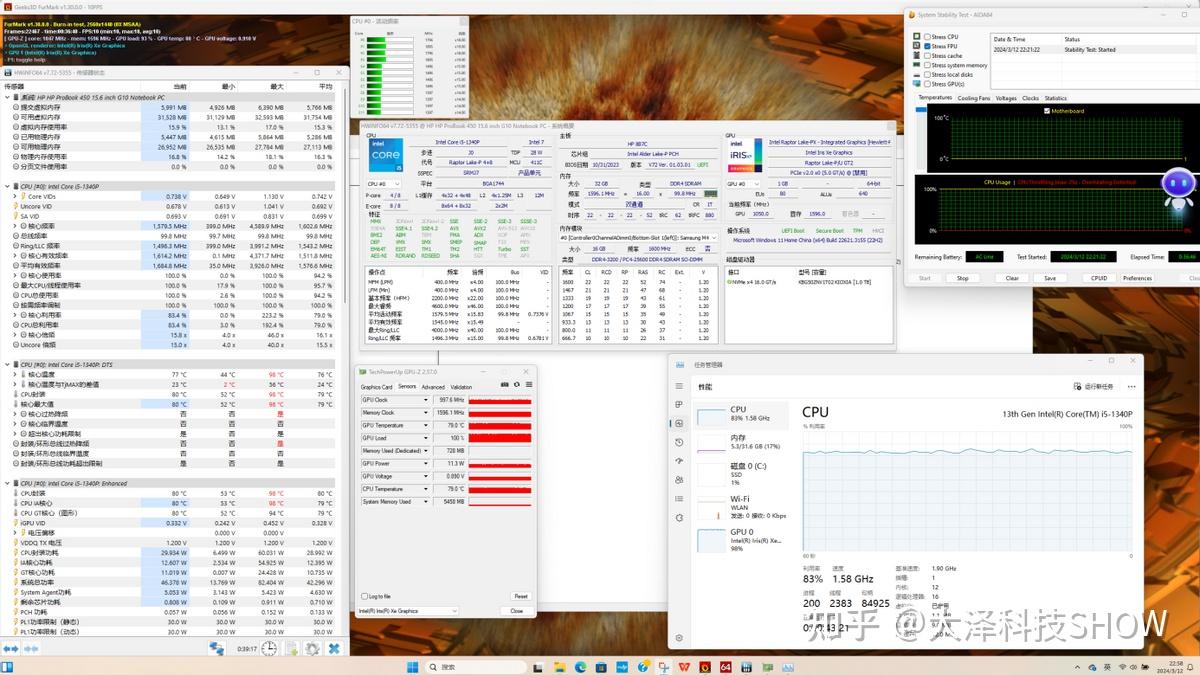Viewport: 1200px width, 675px height.
Task: Select the CPU performance graph in Task Manager sidebar
Action: click(710, 415)
